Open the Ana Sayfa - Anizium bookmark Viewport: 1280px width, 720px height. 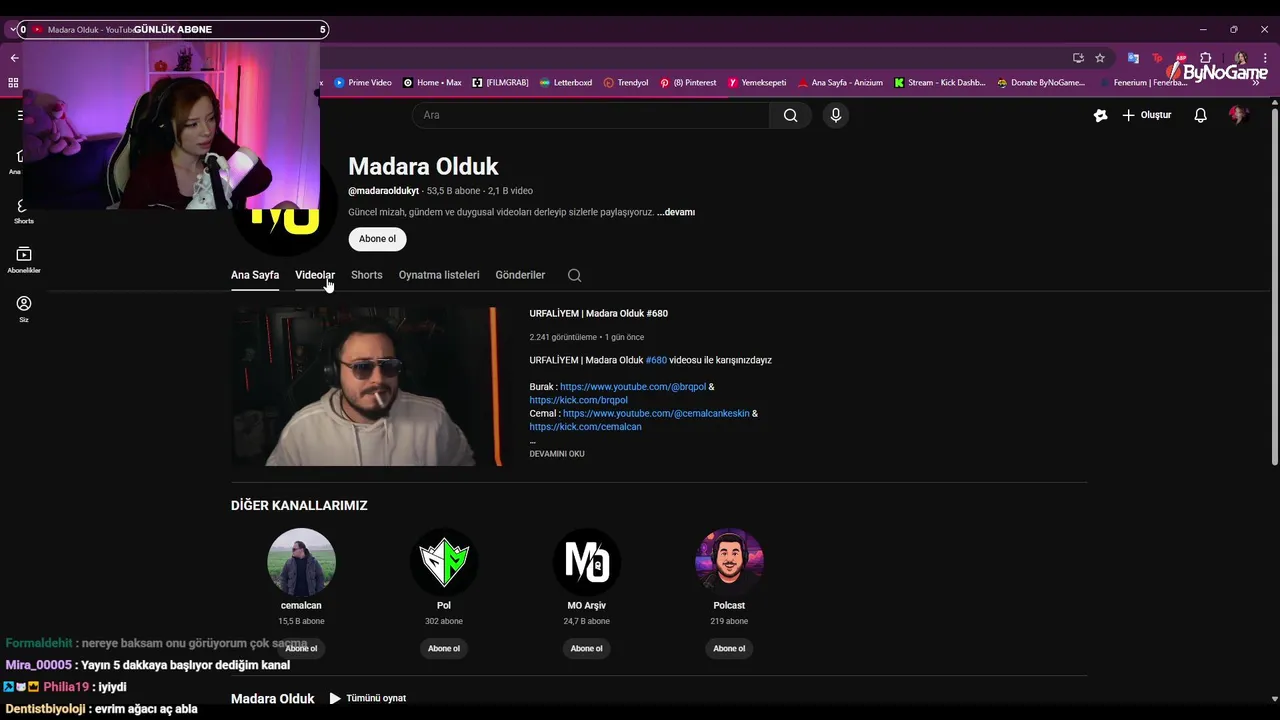coord(840,83)
